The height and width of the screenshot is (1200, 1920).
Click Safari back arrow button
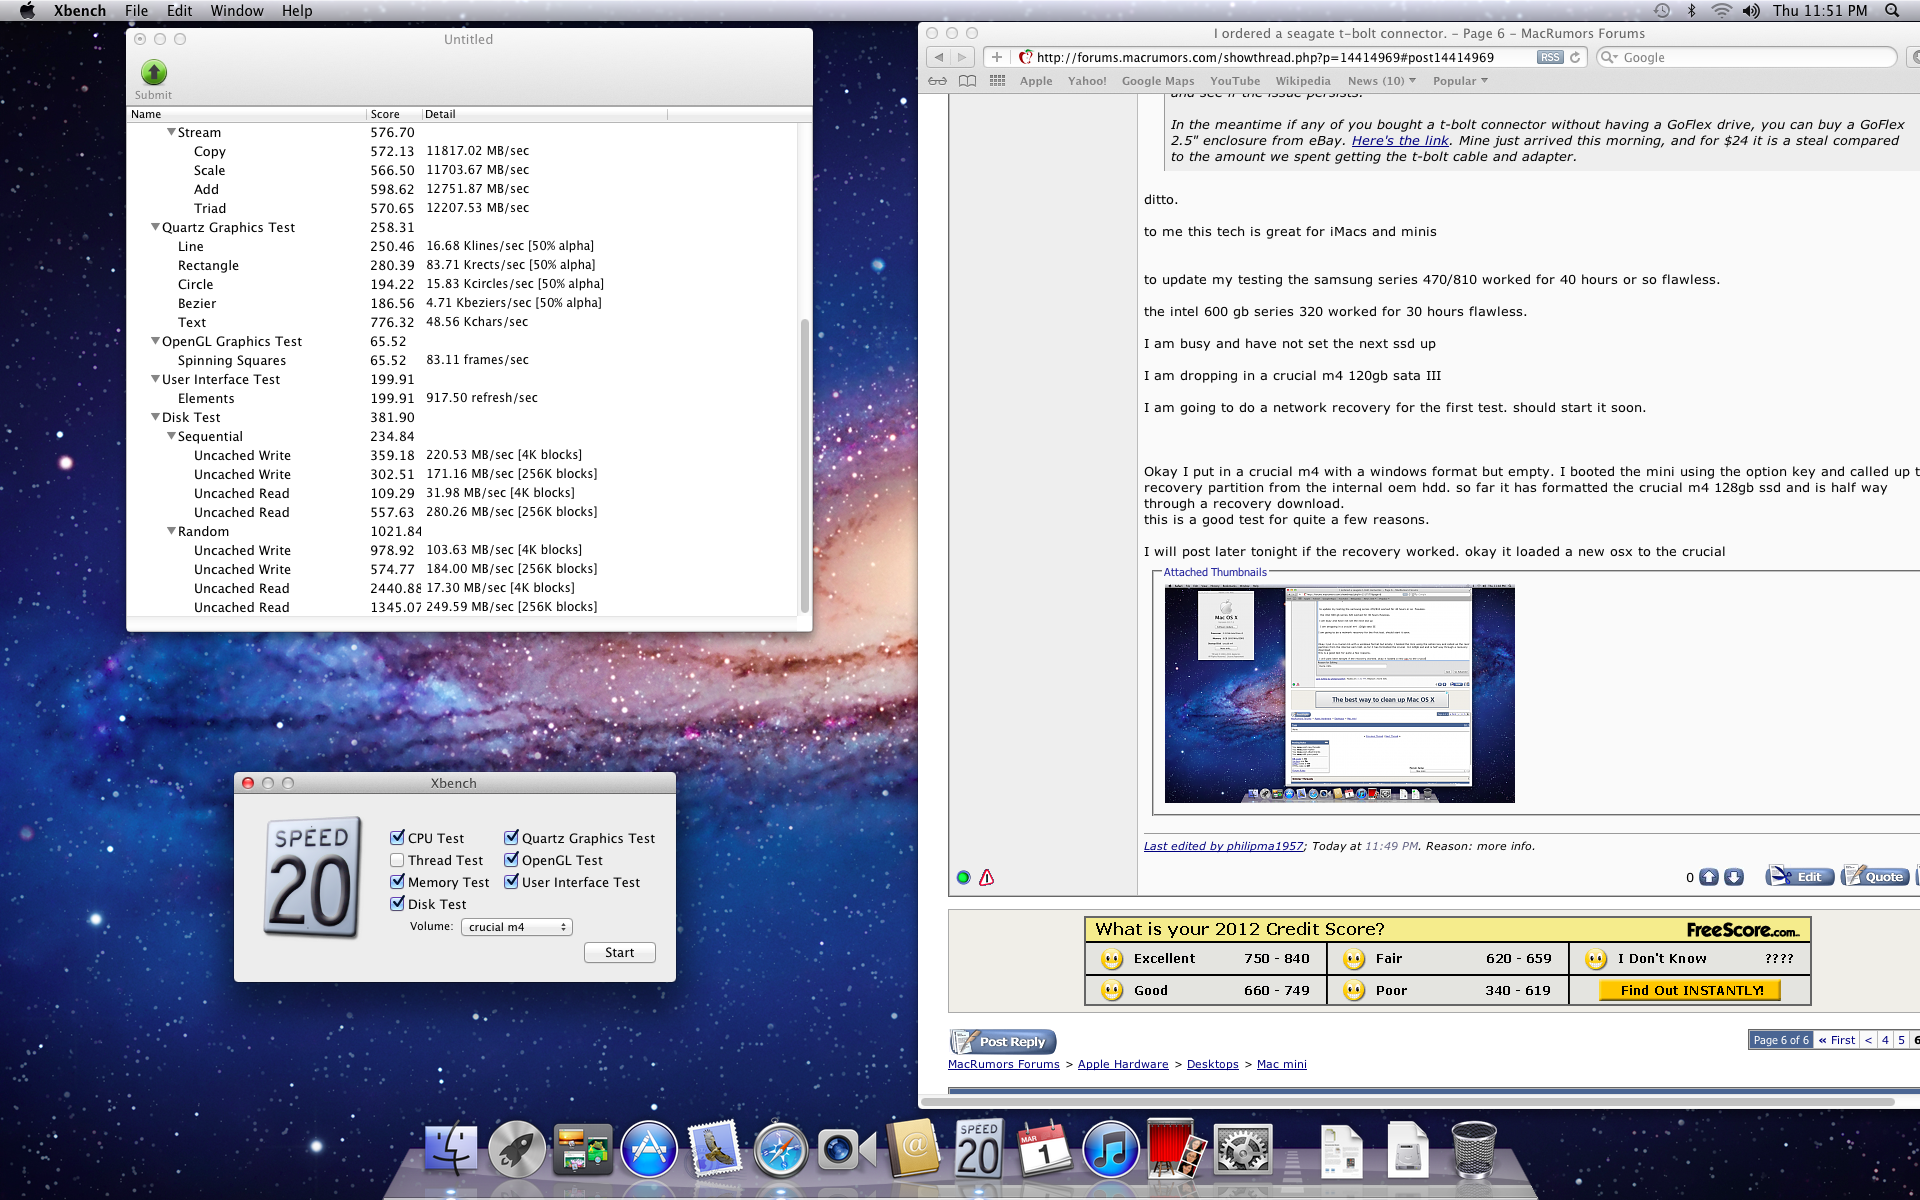(x=939, y=57)
